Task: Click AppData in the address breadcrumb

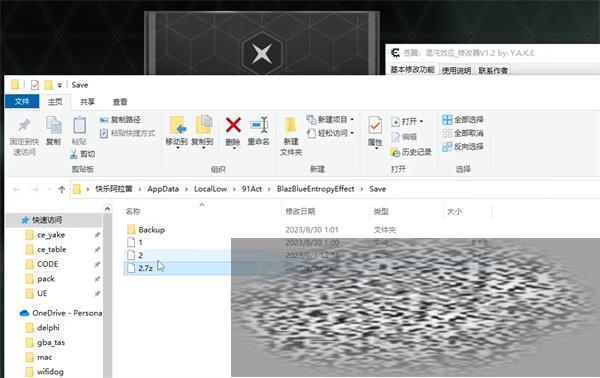Action: pos(163,189)
